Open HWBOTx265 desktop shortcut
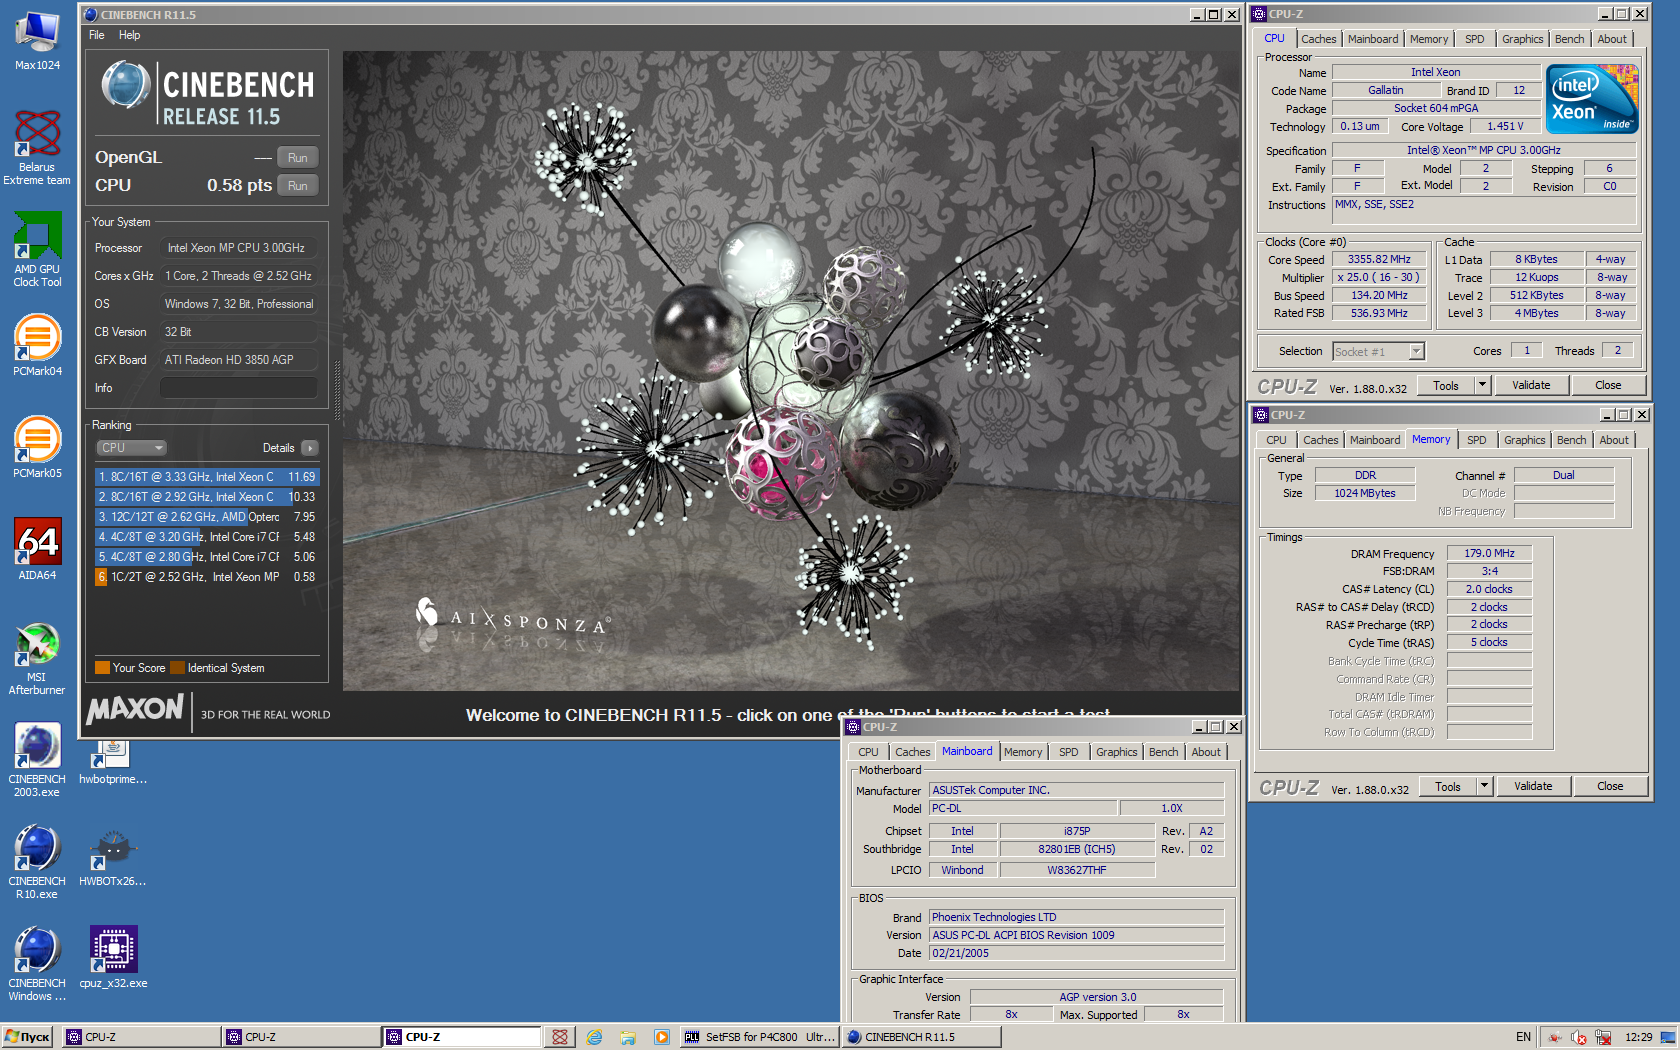The image size is (1680, 1050). coord(113,858)
